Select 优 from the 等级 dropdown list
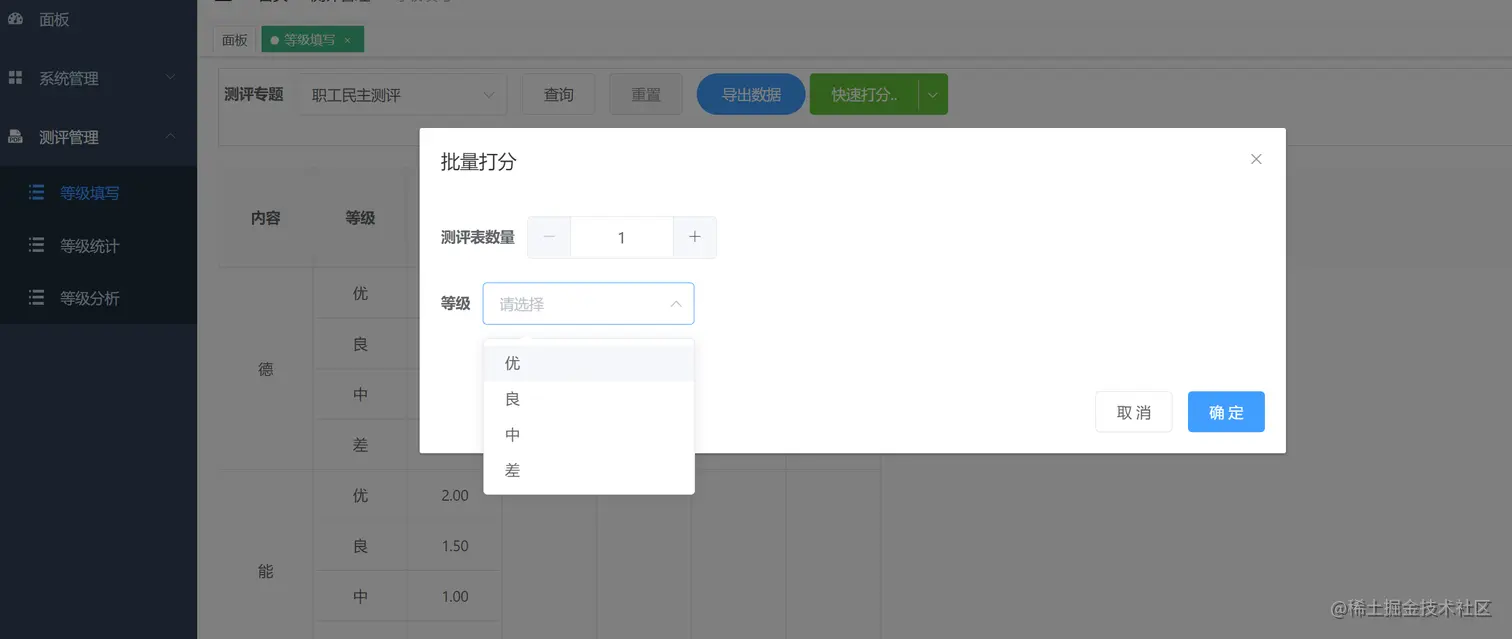The width and height of the screenshot is (1512, 639). pyautogui.click(x=589, y=363)
